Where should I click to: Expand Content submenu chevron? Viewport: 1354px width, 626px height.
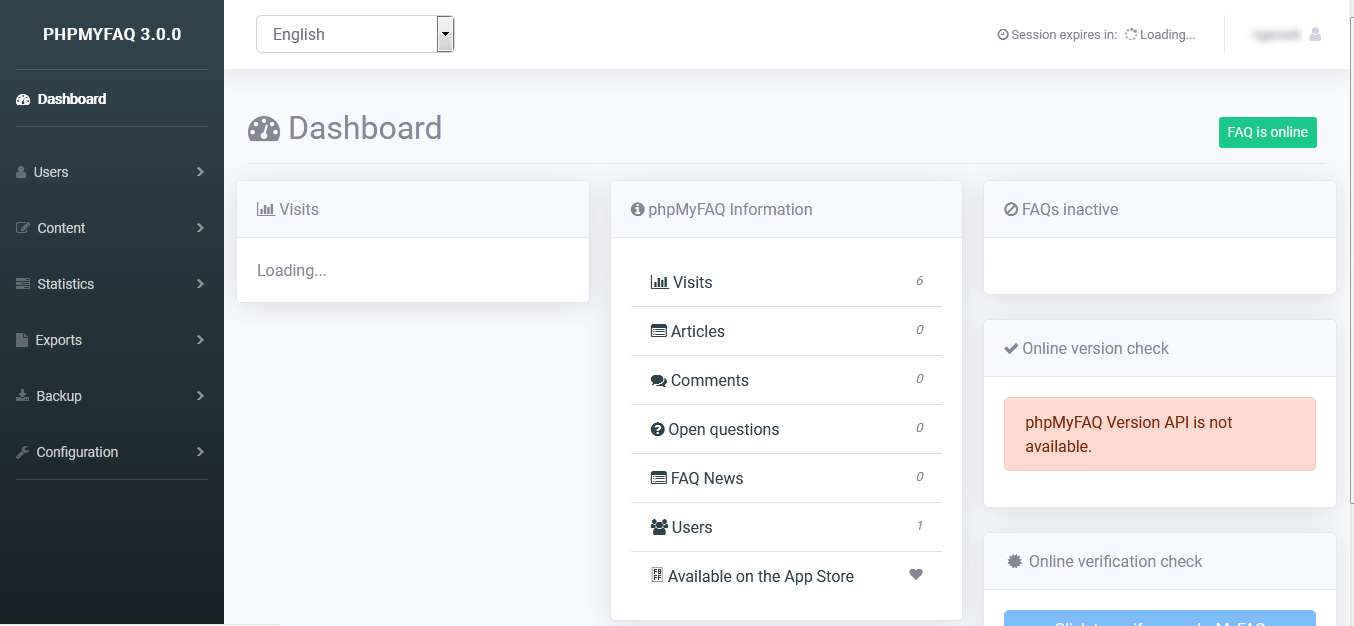(x=200, y=228)
